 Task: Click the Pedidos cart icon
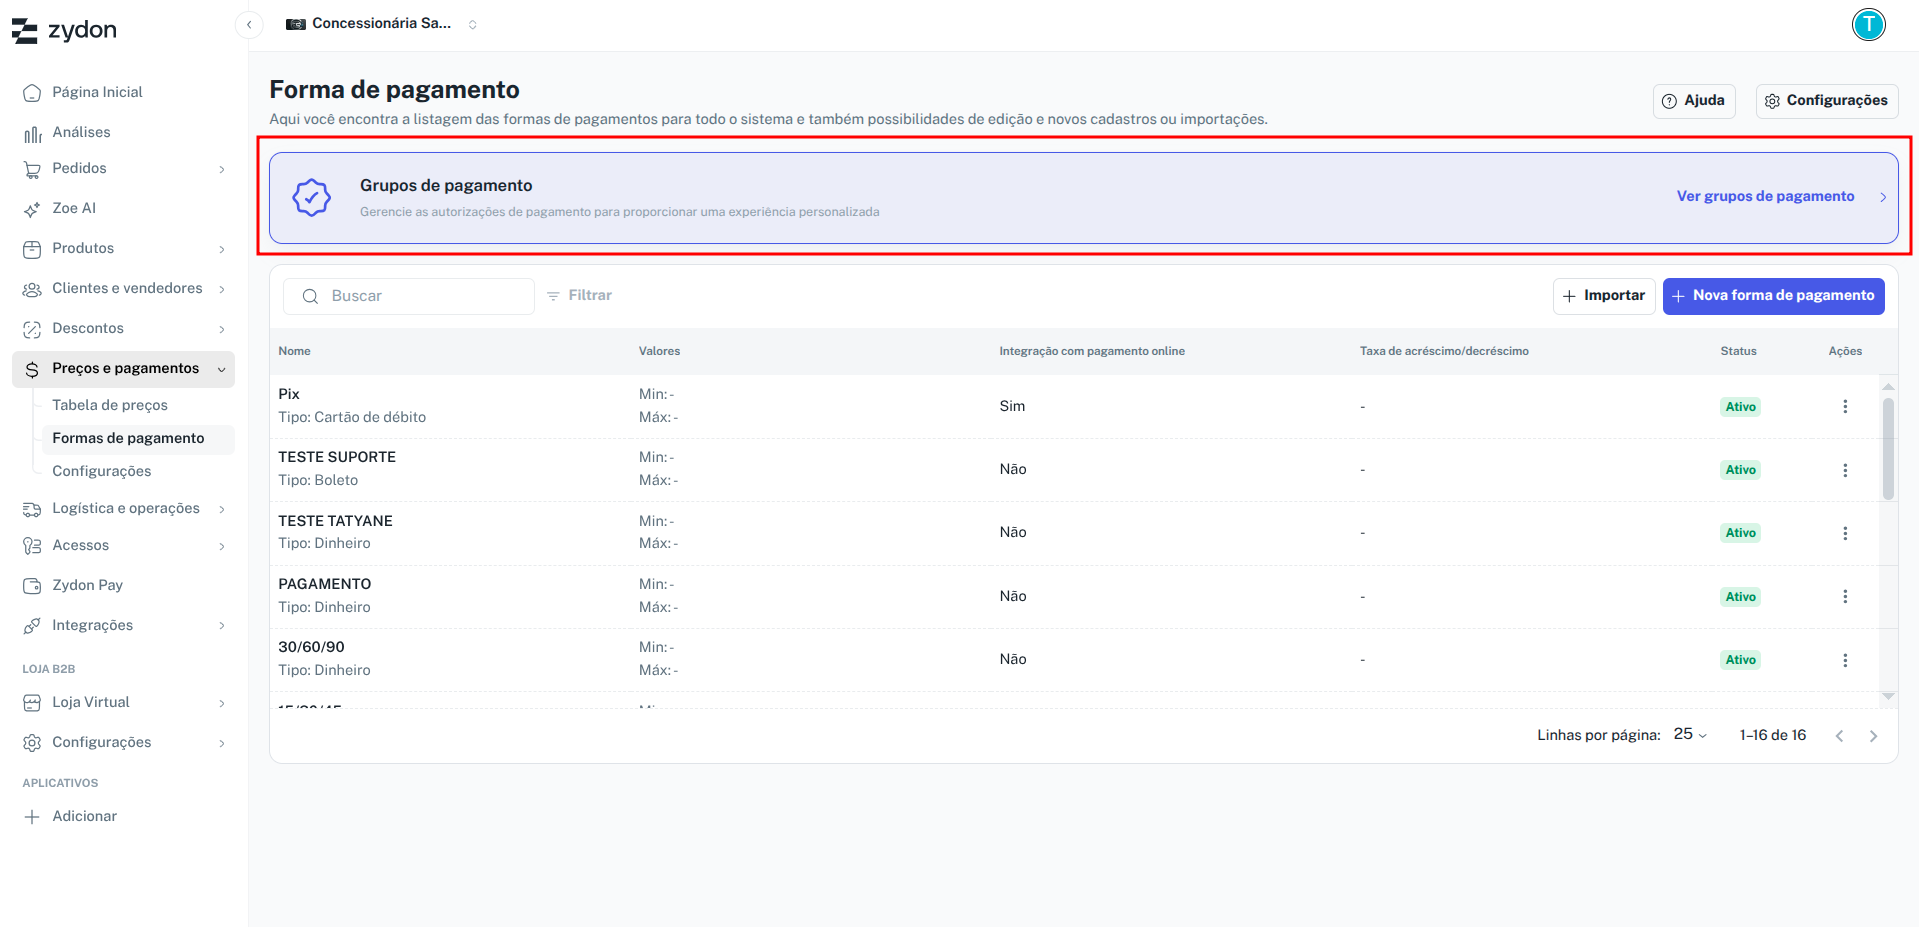pos(32,169)
